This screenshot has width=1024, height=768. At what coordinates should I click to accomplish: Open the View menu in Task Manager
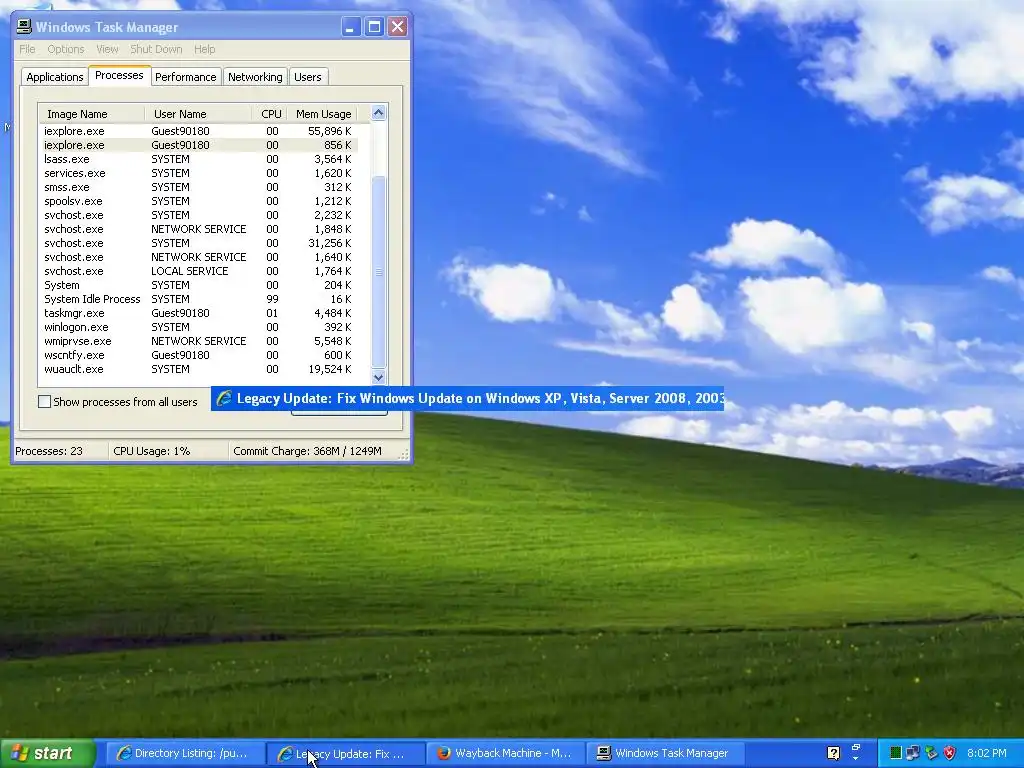click(107, 49)
